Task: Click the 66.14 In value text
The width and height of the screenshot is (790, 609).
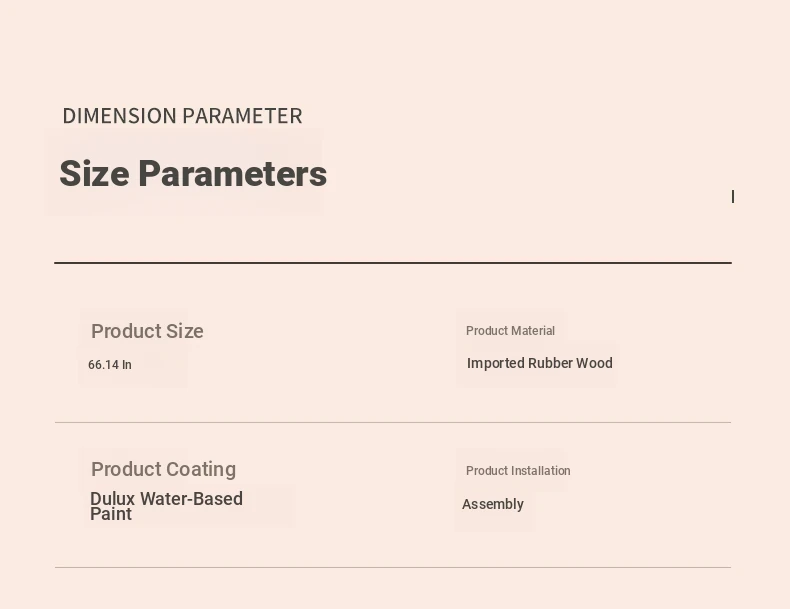Action: [110, 365]
